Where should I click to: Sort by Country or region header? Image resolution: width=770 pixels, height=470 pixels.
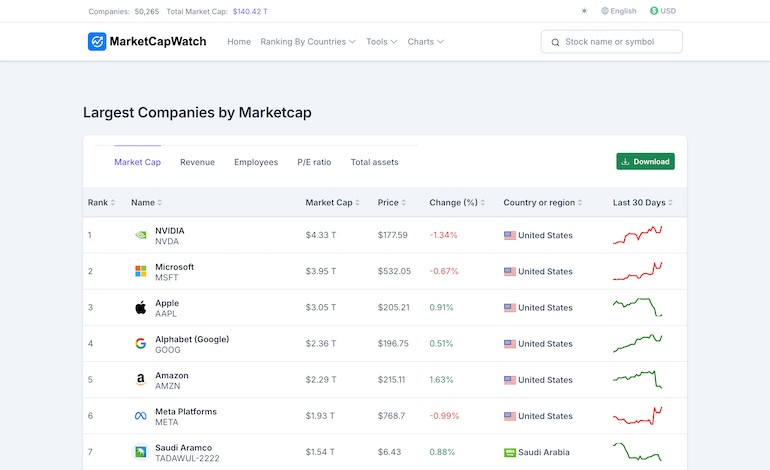543,202
